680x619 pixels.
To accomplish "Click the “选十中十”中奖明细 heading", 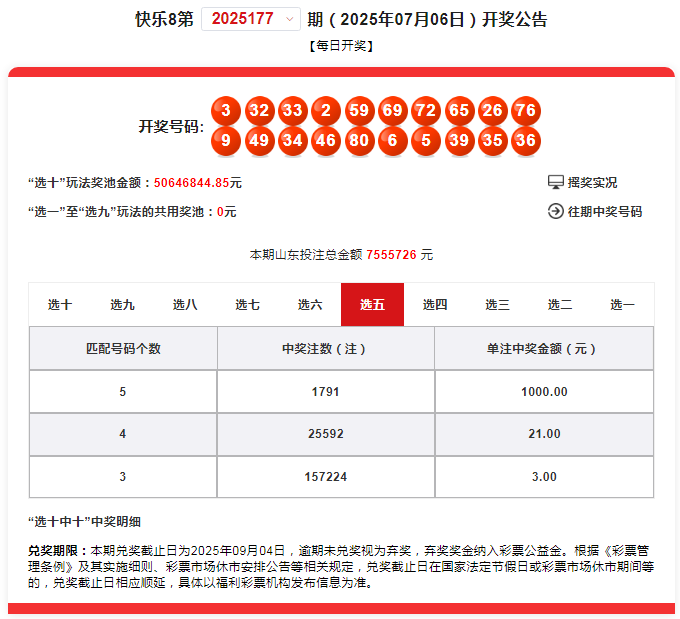I will [85, 521].
